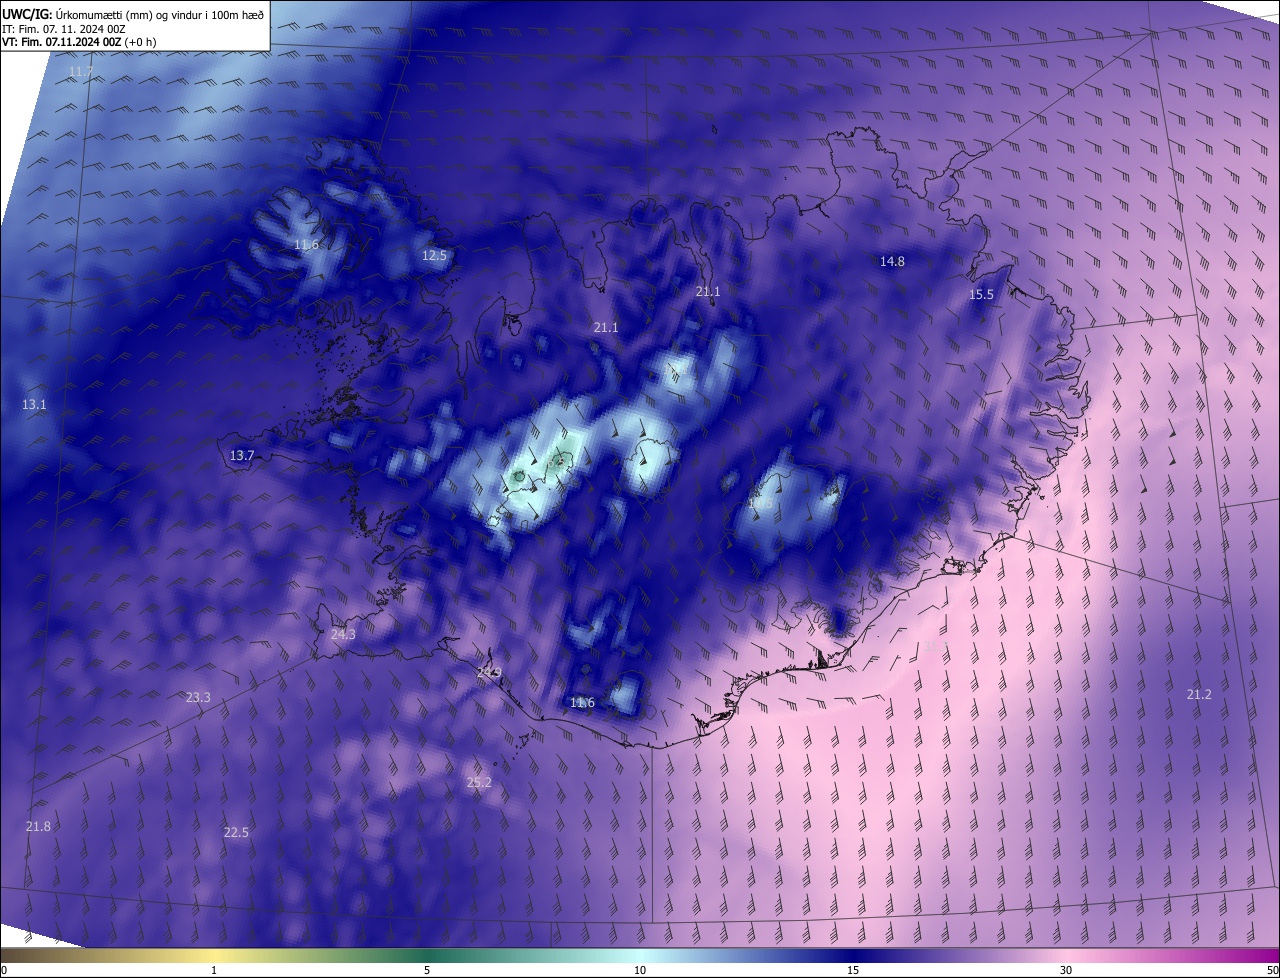Viewport: 1280px width, 978px height.
Task: Click the 11.7 value label on the map
Action: click(x=80, y=73)
